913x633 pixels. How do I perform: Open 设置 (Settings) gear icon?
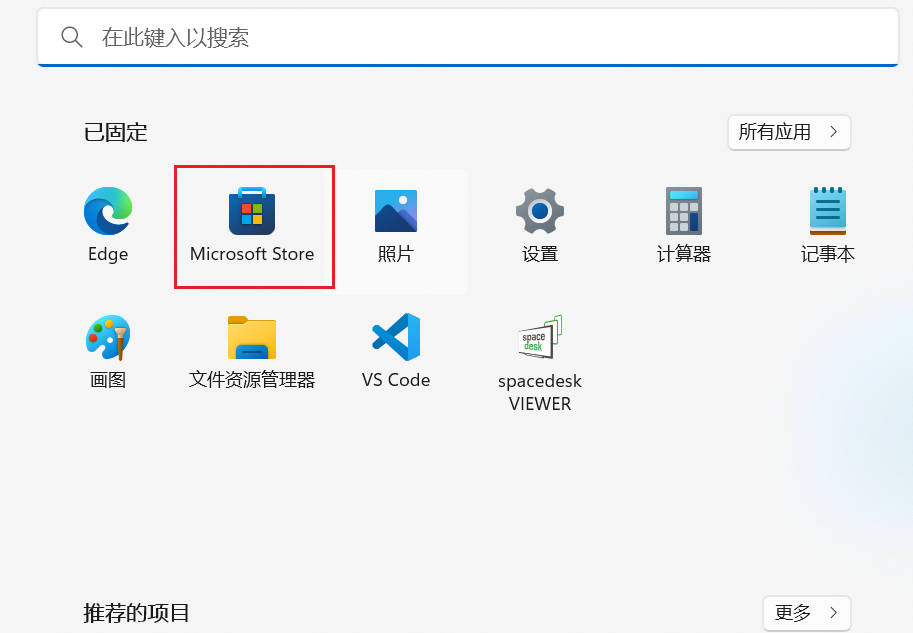(x=540, y=211)
